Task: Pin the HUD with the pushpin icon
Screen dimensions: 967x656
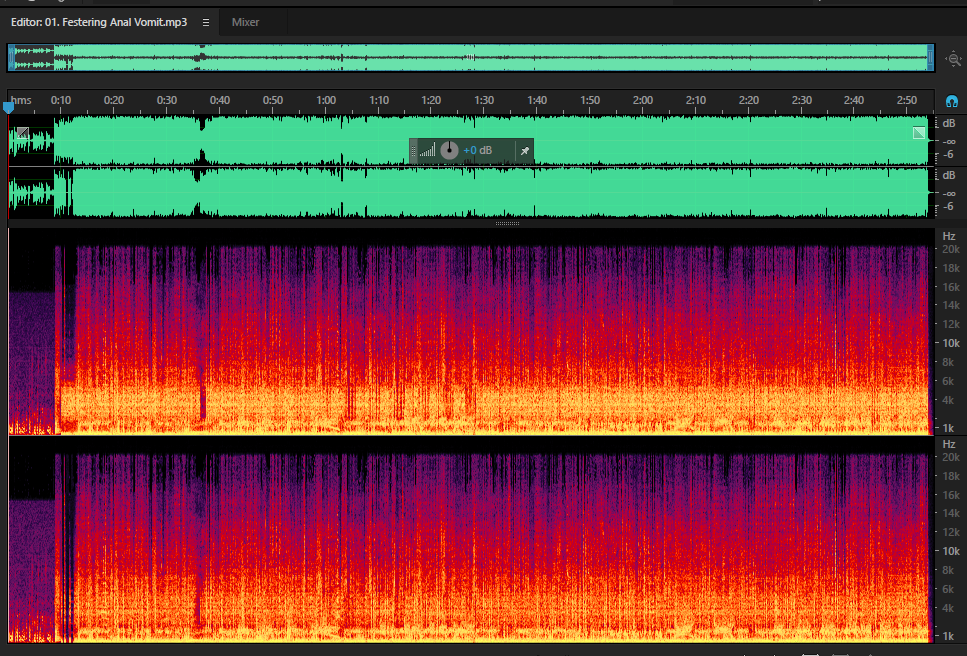Action: (524, 150)
